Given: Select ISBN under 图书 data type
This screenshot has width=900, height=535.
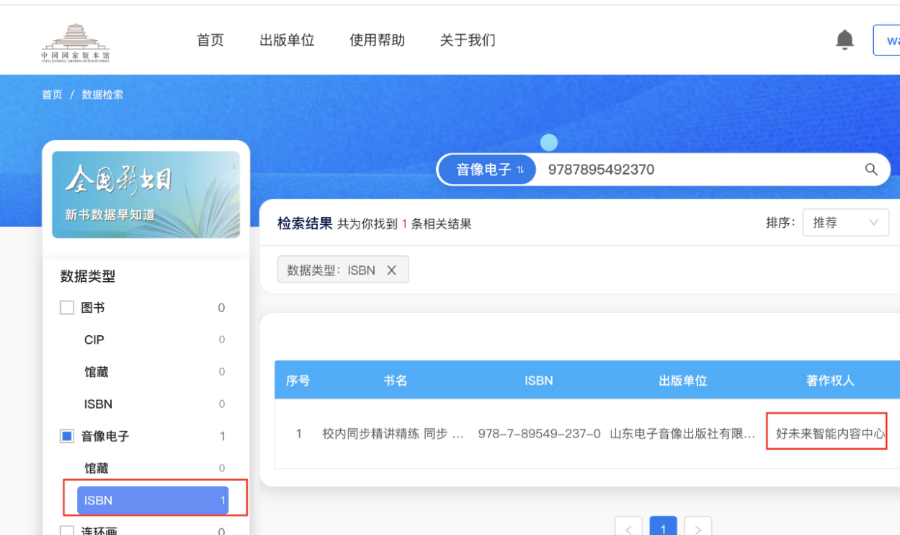Looking at the screenshot, I should click(98, 404).
